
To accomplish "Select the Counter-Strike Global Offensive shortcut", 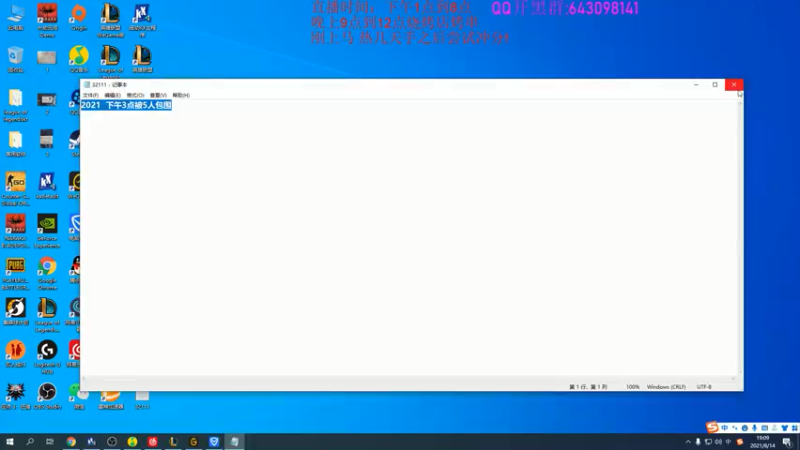I will tap(15, 189).
